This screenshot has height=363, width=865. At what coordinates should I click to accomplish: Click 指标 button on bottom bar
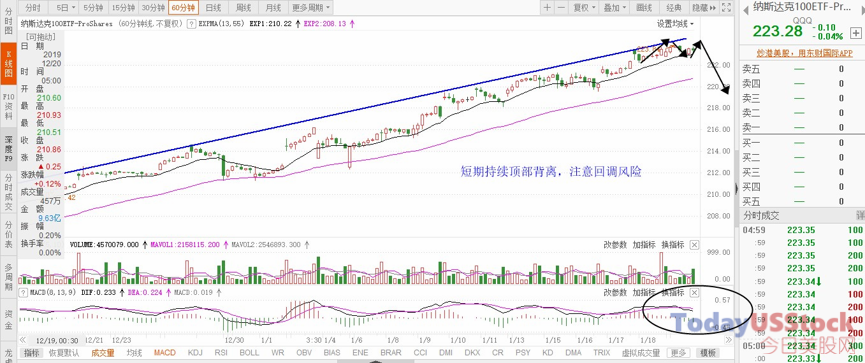[x=31, y=353]
